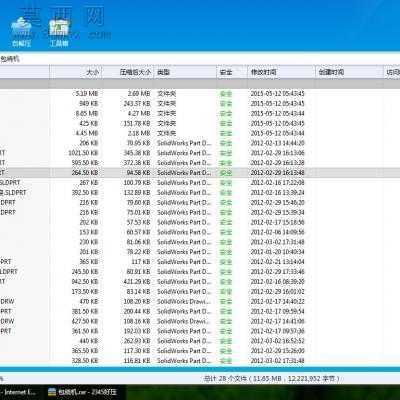
Task: Click the 1021.50 KB size cell
Action: (83, 153)
